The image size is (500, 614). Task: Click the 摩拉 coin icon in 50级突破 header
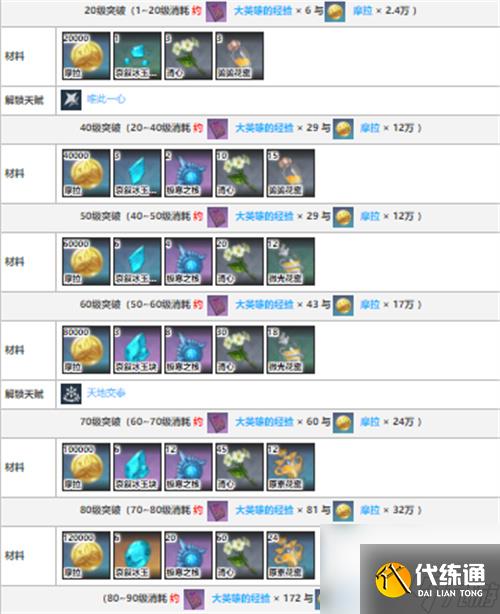343,217
